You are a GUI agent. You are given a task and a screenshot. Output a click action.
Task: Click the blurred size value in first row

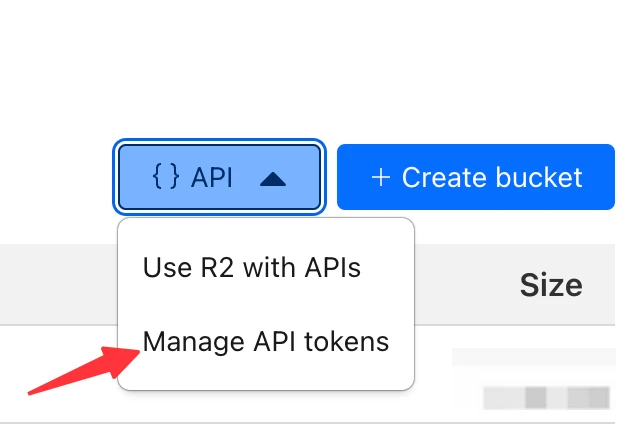pyautogui.click(x=546, y=397)
